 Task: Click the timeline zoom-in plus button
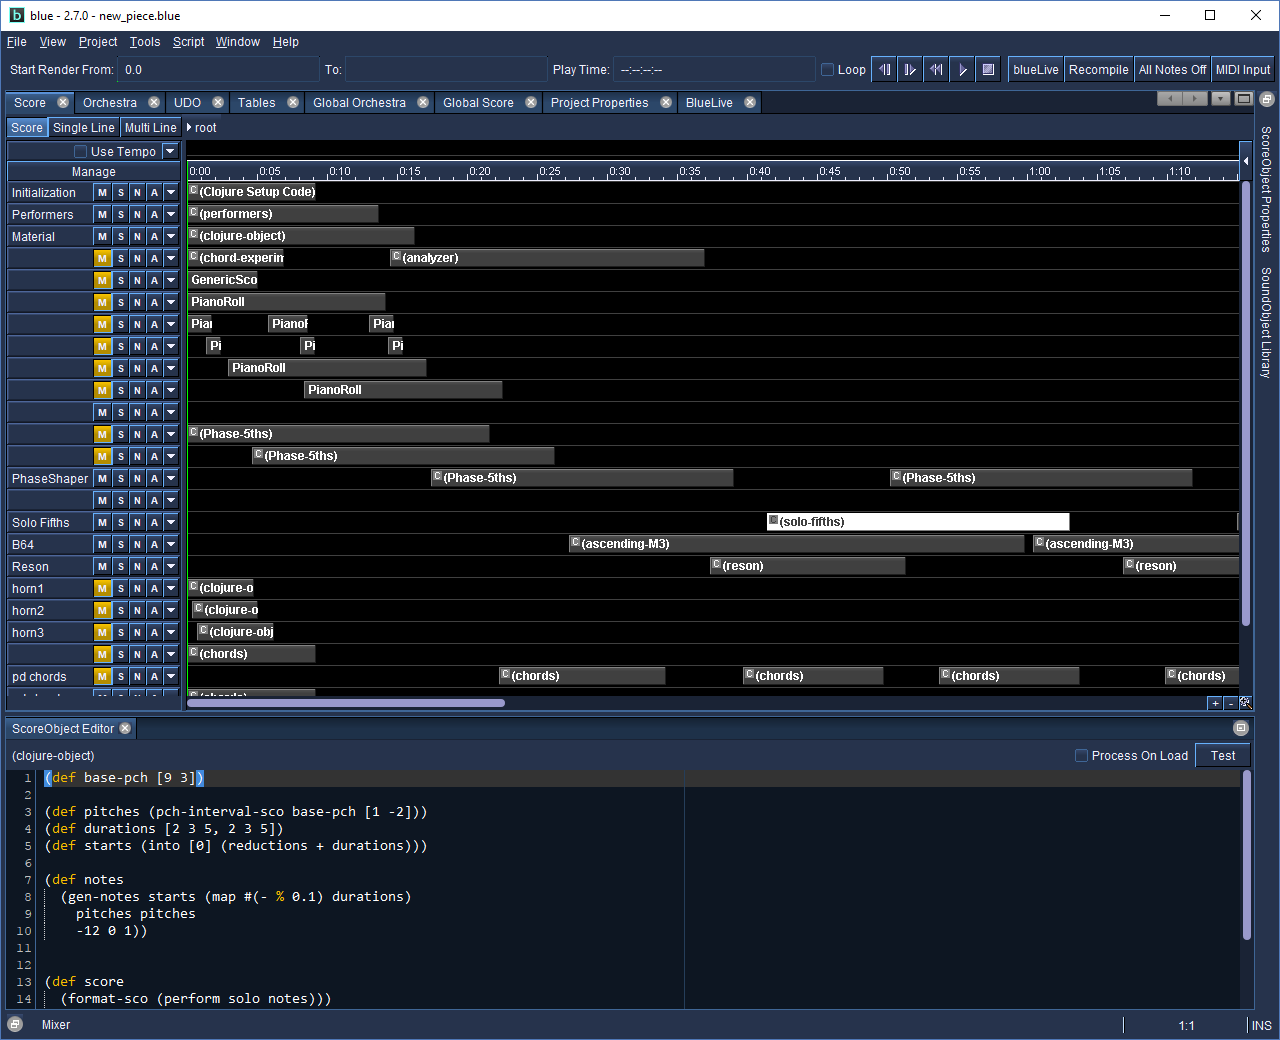(x=1215, y=704)
